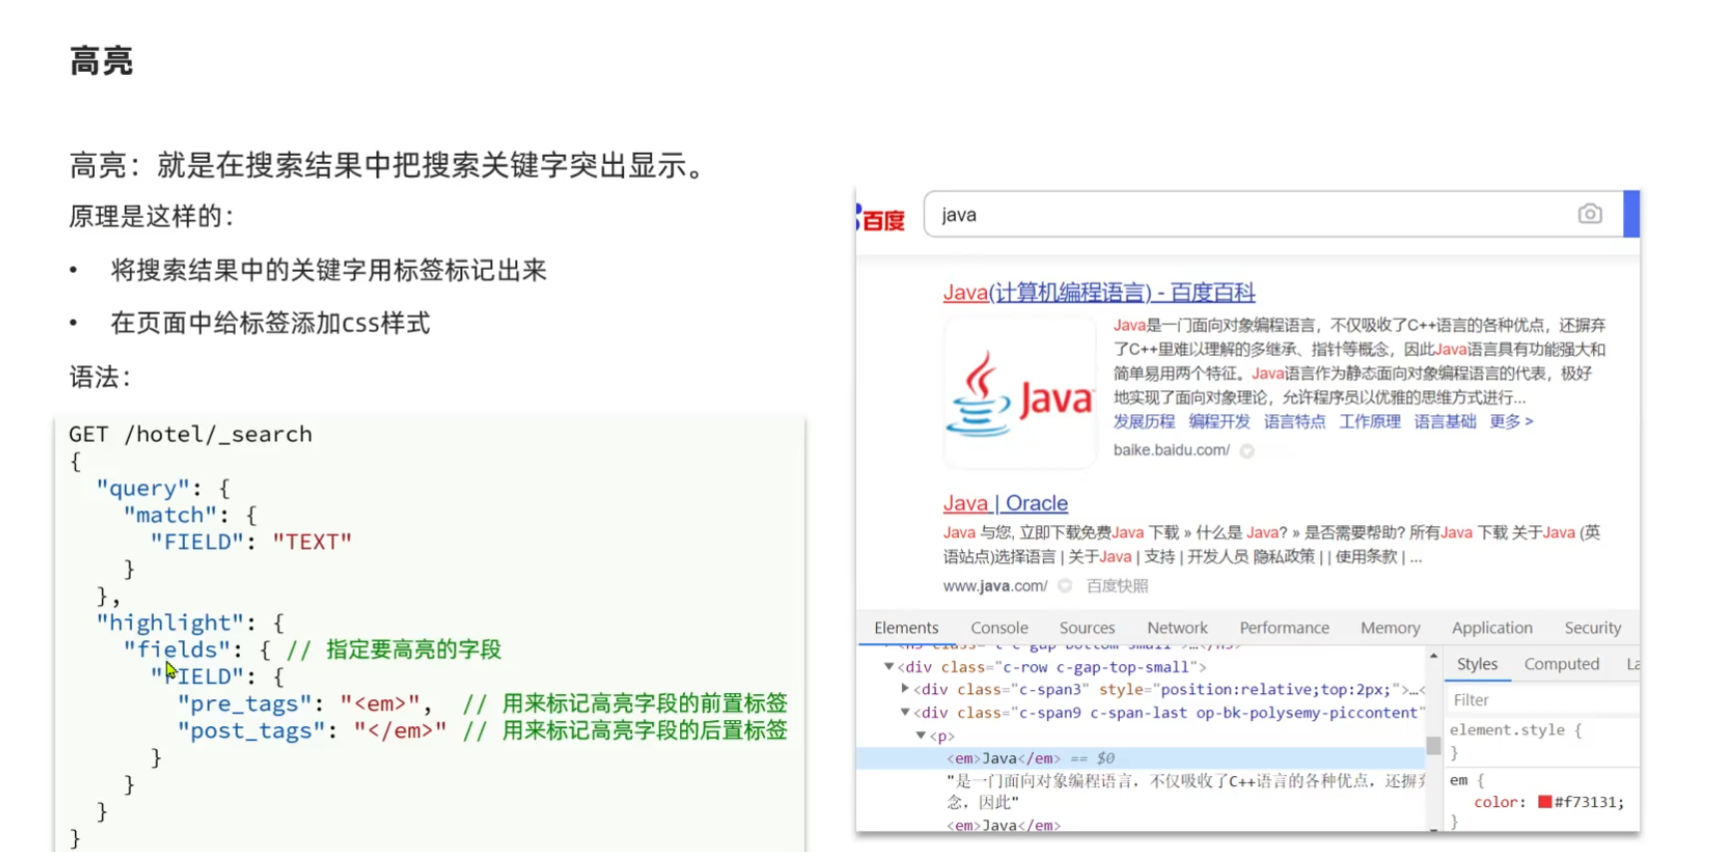
Task: Open the Java | Oracle result link
Action: click(x=1005, y=503)
